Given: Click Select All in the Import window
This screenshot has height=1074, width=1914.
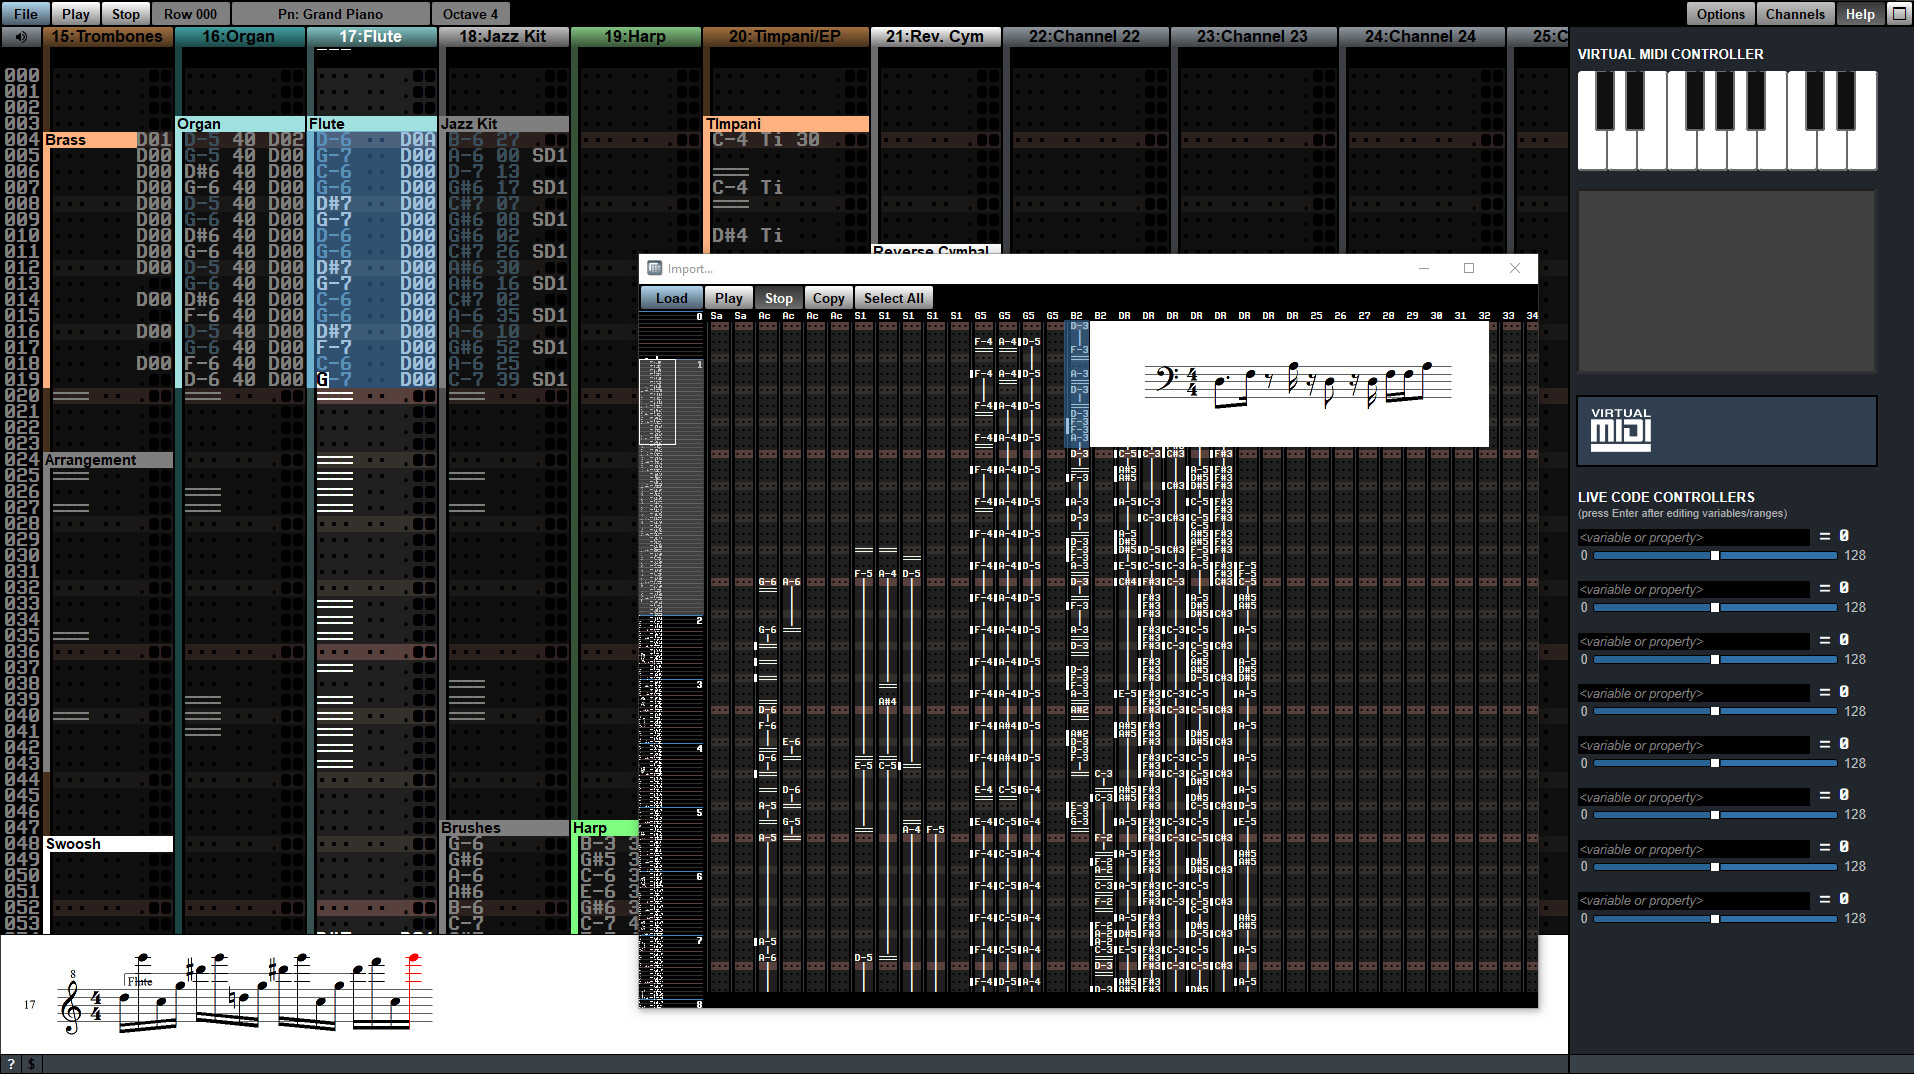Looking at the screenshot, I should 893,297.
